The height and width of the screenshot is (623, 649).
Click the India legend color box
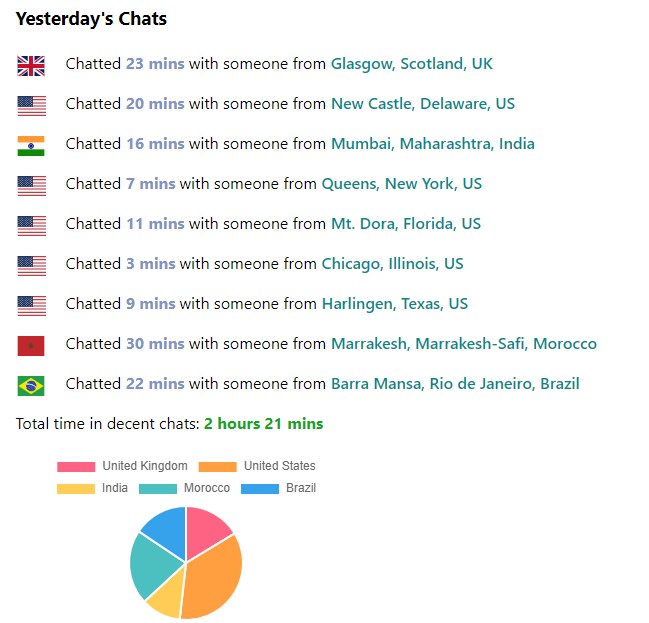coord(76,488)
